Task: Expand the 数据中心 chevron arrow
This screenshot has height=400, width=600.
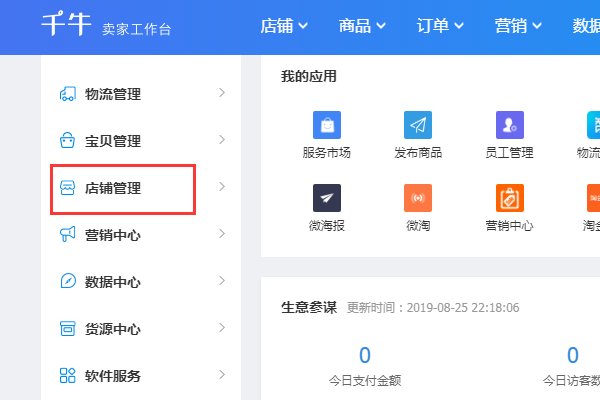Action: (222, 281)
